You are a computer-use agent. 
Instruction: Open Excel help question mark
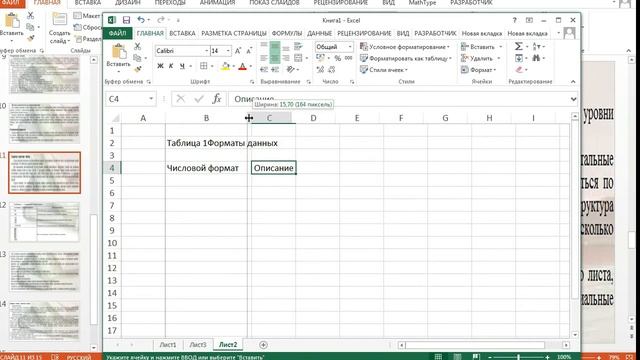(x=514, y=20)
